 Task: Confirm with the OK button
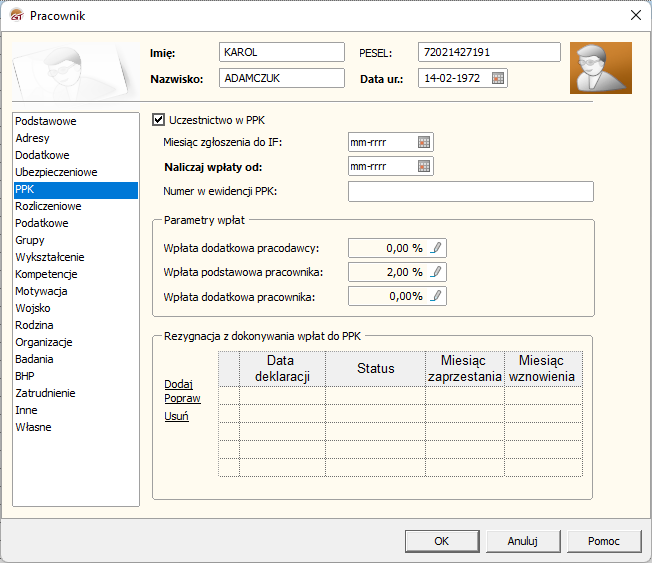[x=442, y=541]
